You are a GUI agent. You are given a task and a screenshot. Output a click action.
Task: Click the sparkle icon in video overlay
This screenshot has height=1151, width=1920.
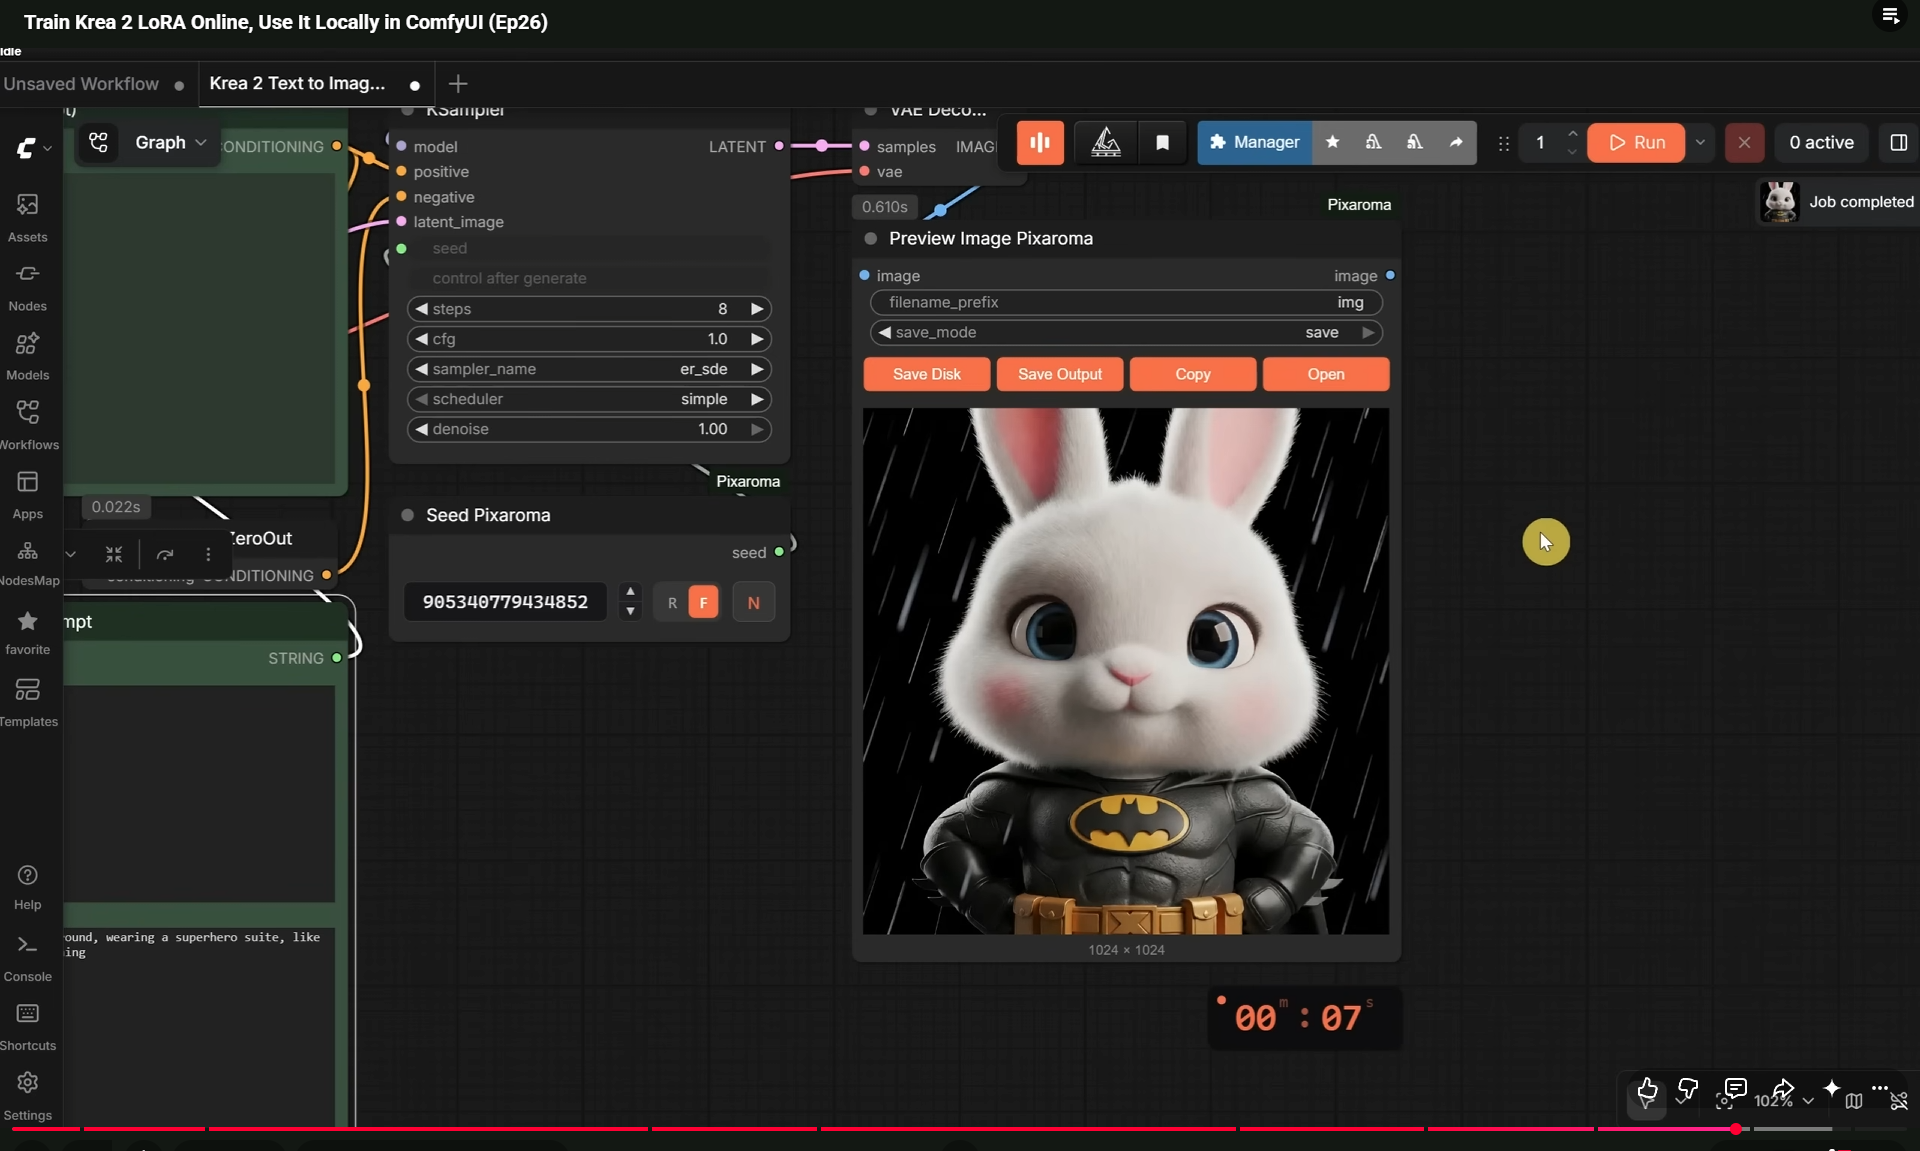1832,1088
